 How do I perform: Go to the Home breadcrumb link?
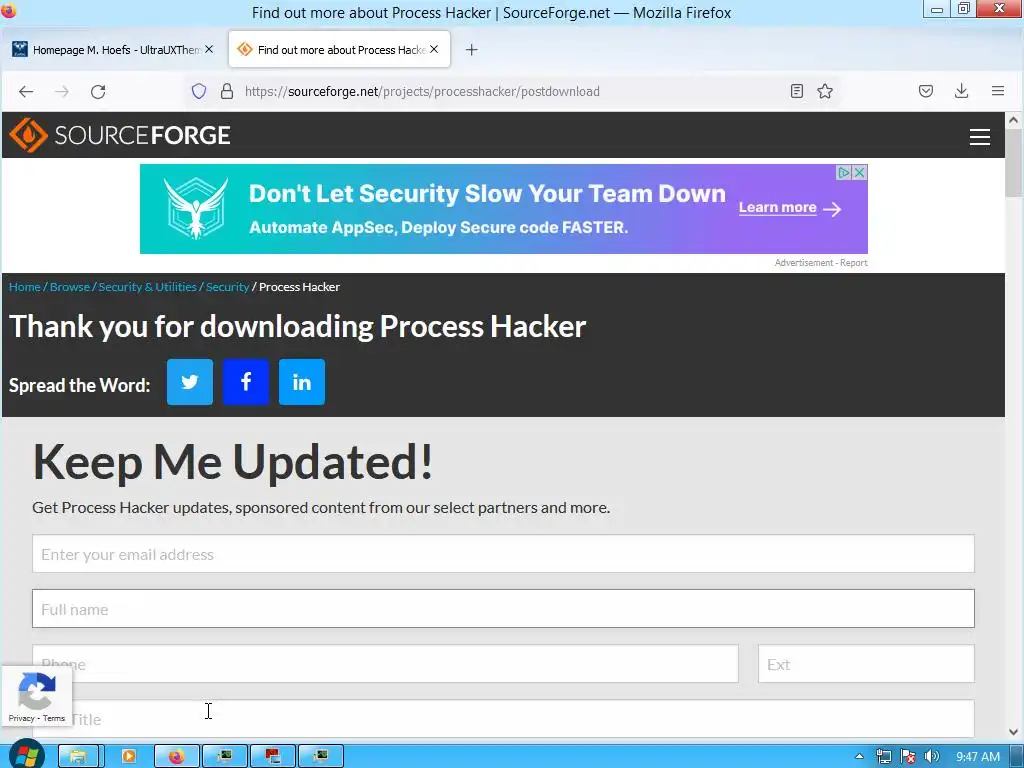pyautogui.click(x=25, y=287)
